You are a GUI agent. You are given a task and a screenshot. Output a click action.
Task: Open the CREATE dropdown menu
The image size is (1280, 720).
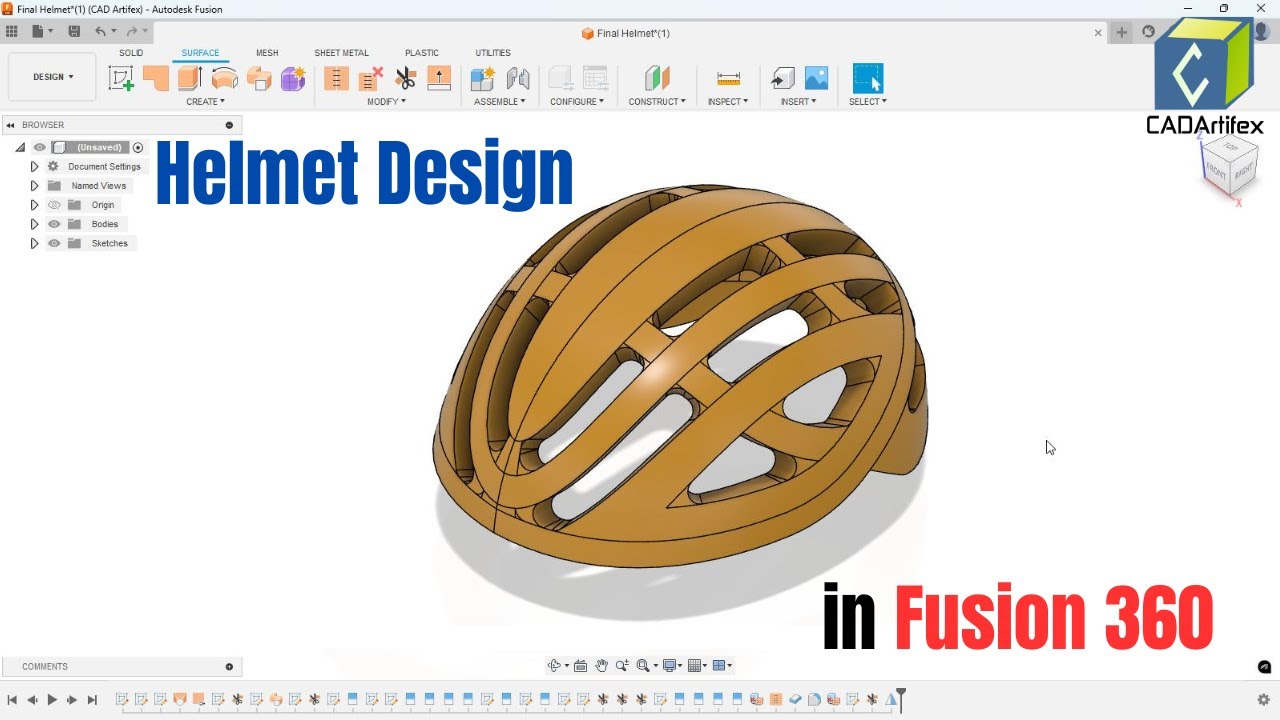205,101
